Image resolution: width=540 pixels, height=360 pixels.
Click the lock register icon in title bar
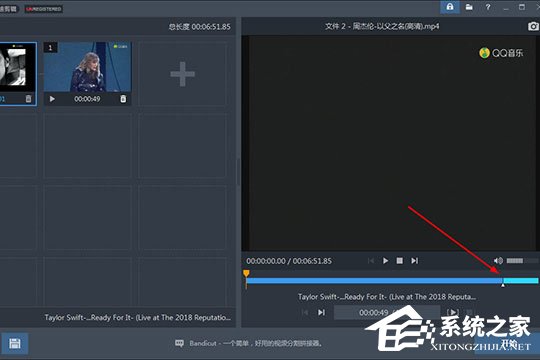point(450,7)
